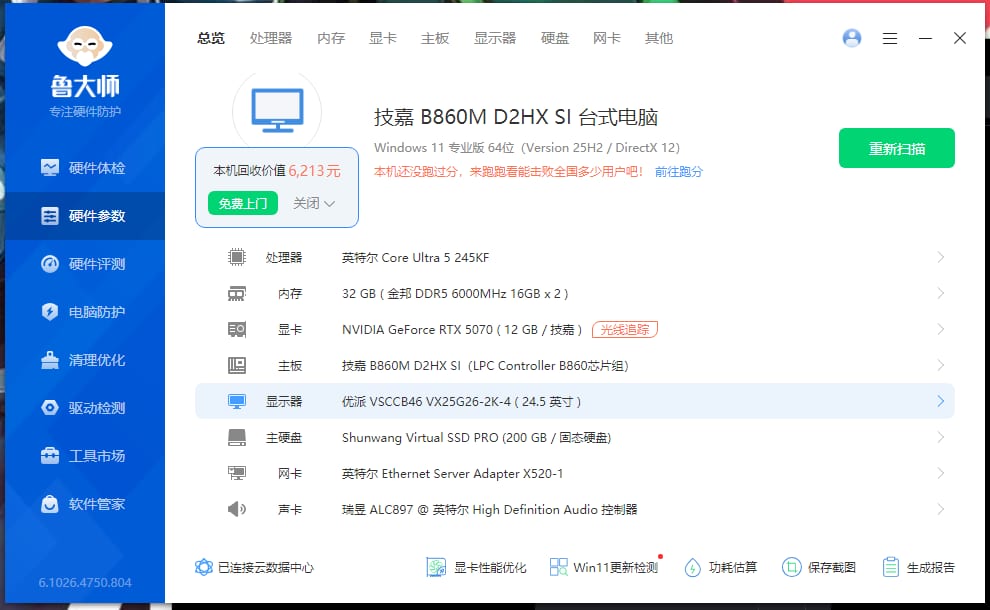Click monitor icon in 显示器 row

(237, 402)
